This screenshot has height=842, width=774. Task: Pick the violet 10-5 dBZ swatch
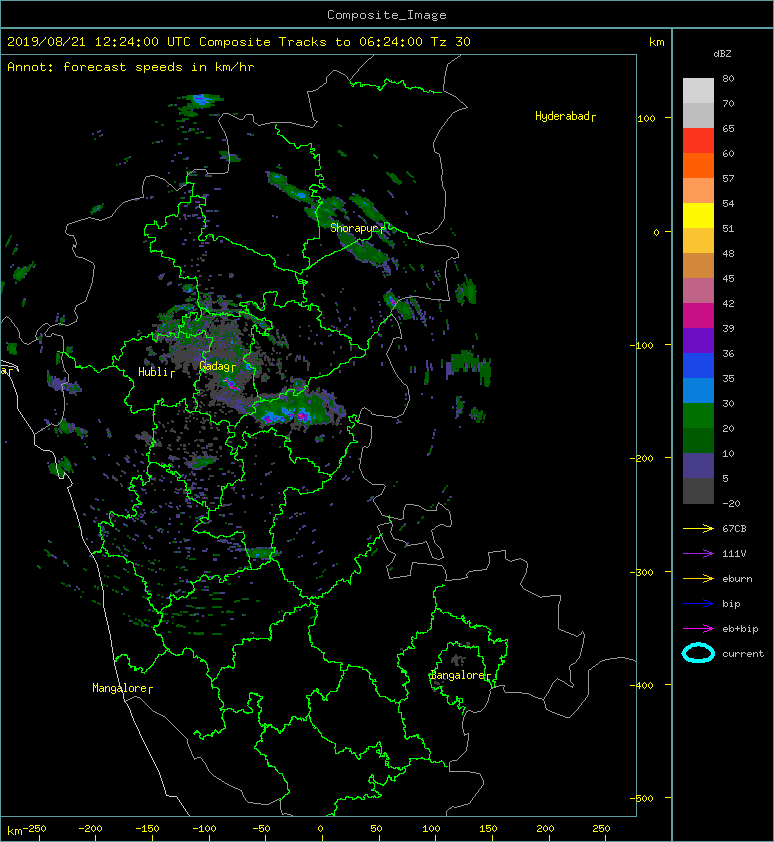point(698,465)
